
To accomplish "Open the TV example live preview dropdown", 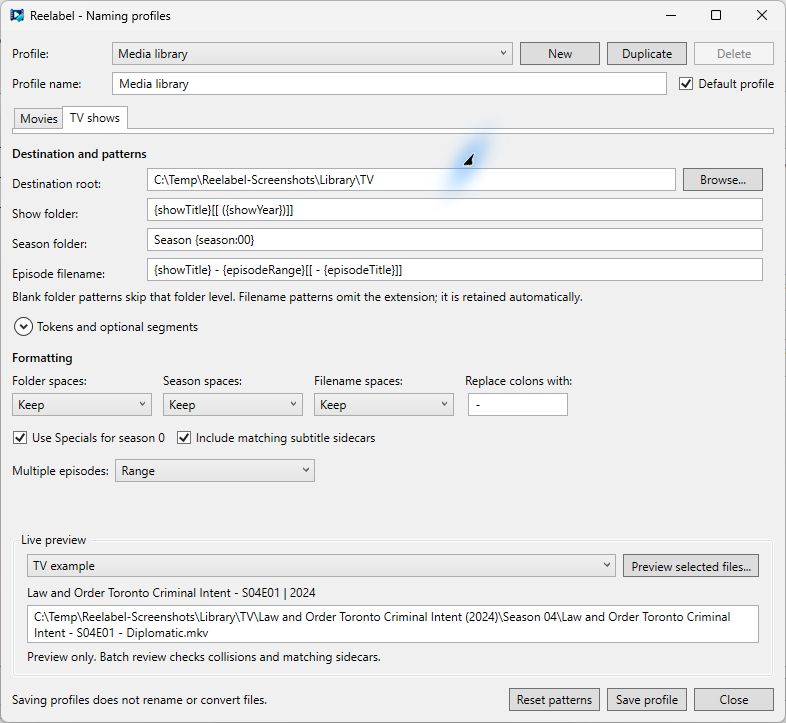I will [321, 566].
